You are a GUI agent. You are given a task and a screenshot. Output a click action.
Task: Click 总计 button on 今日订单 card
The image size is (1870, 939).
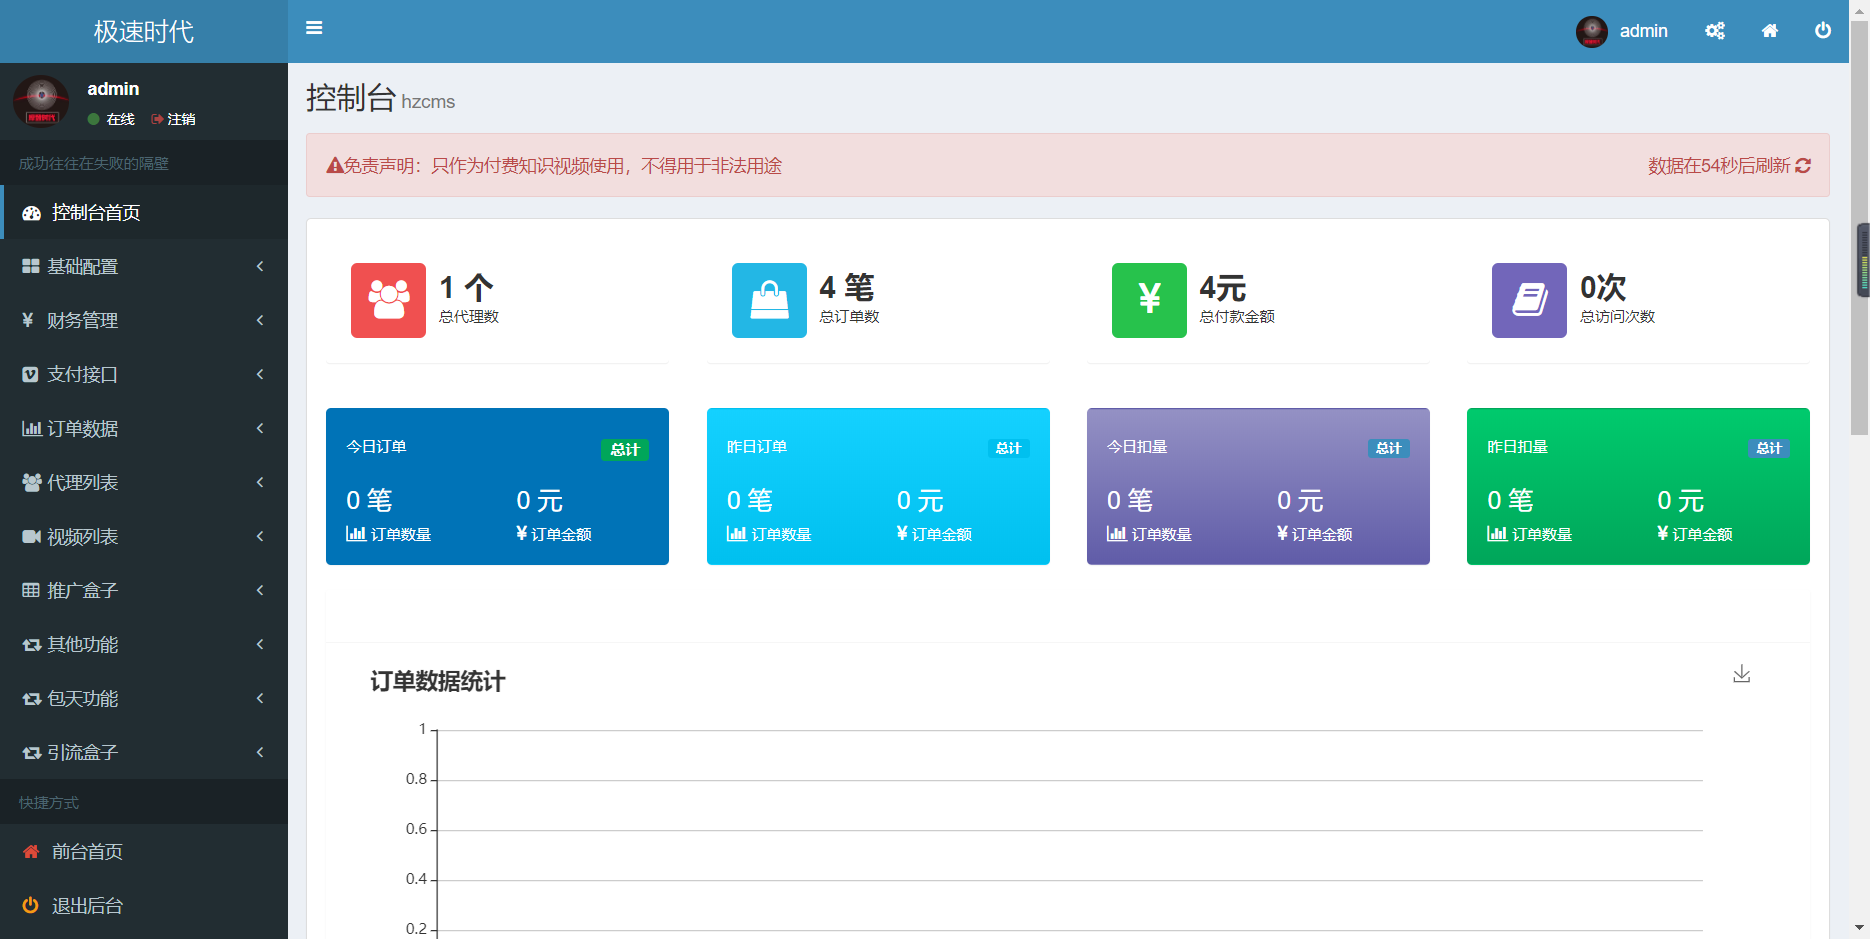[x=625, y=449]
